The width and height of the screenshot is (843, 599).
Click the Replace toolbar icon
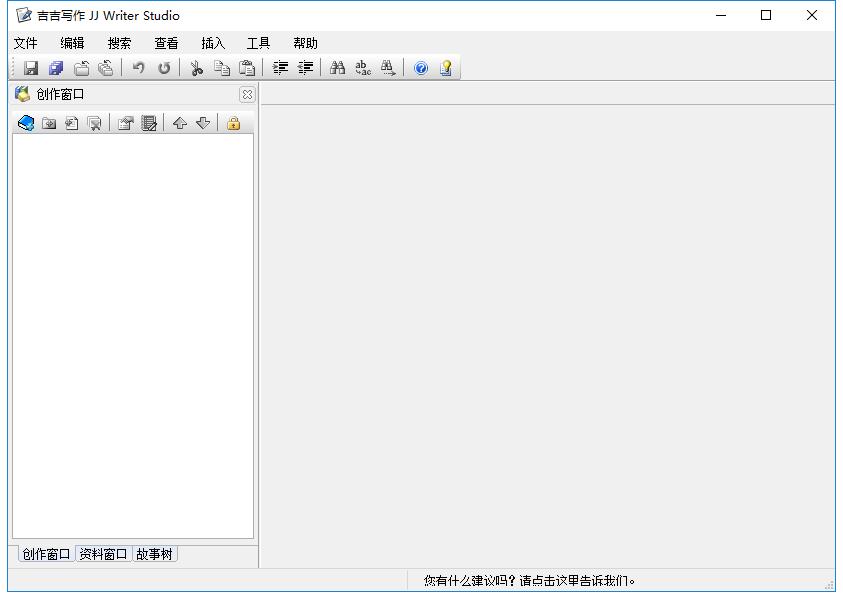[x=361, y=67]
